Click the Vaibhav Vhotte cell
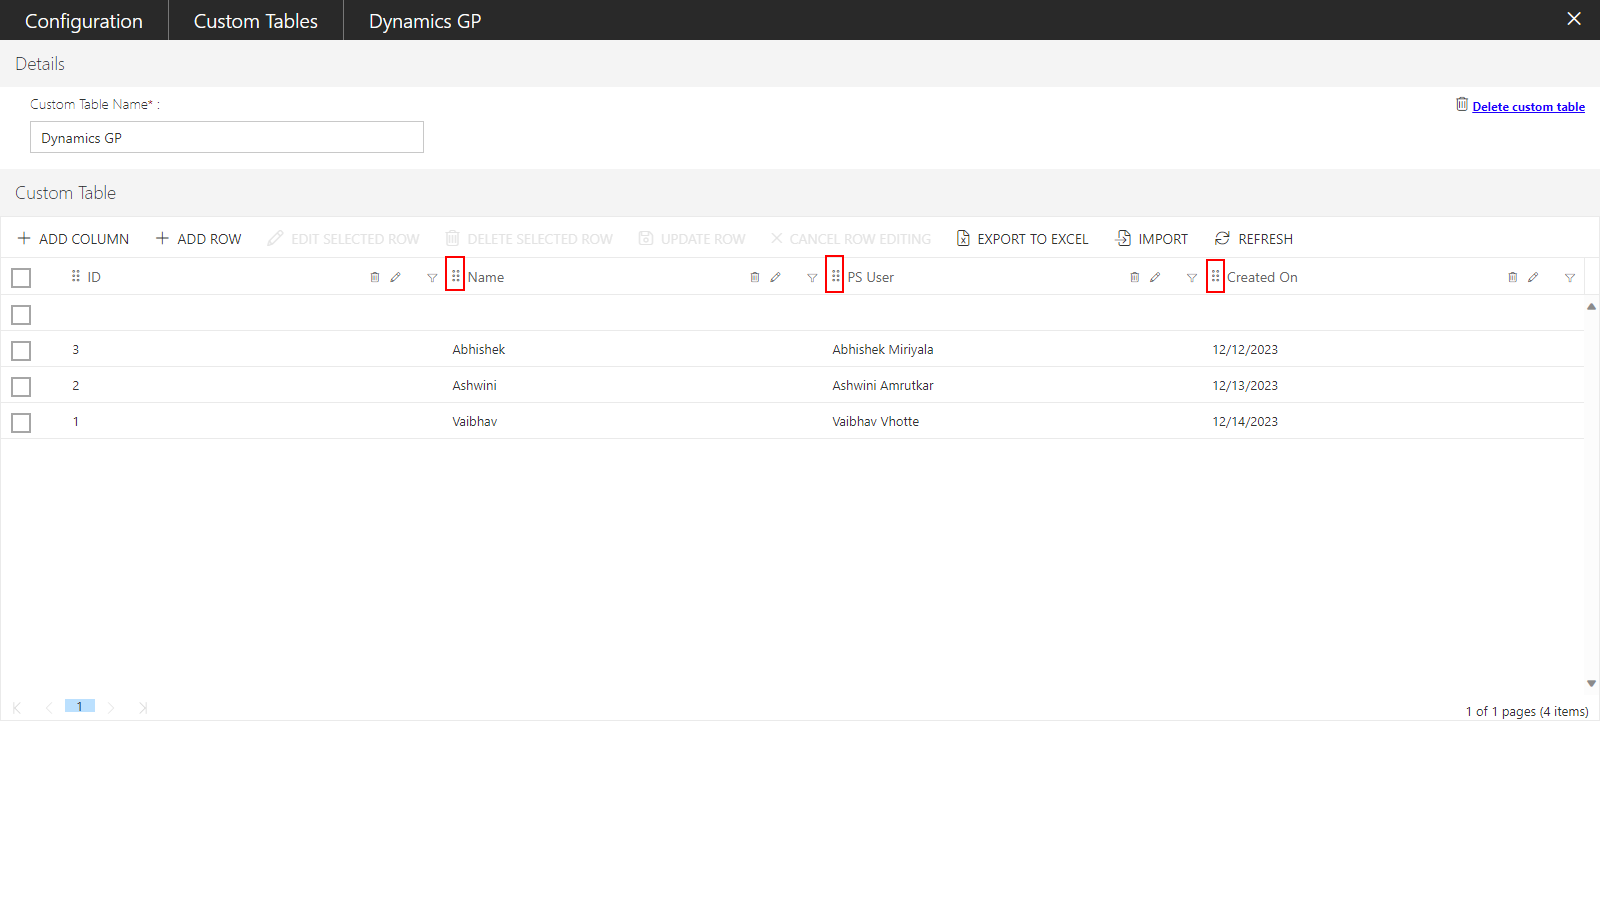1600x900 pixels. click(876, 422)
